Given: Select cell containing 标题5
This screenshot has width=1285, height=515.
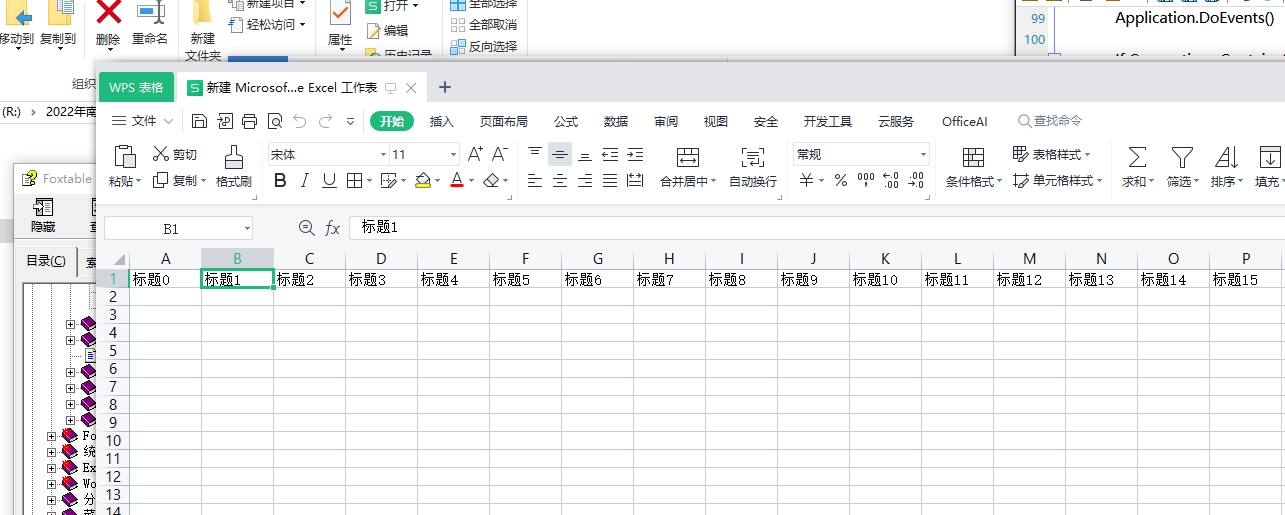Looking at the screenshot, I should pos(525,280).
